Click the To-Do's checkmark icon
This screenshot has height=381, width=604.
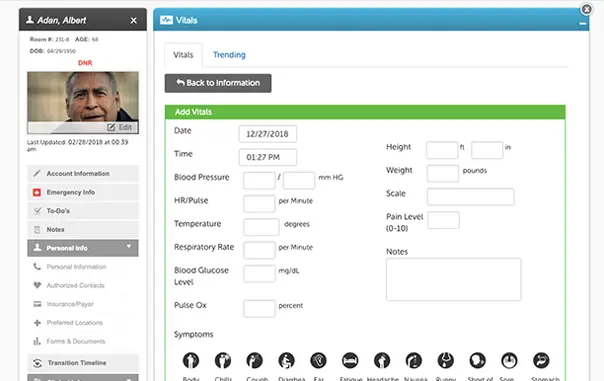point(37,211)
